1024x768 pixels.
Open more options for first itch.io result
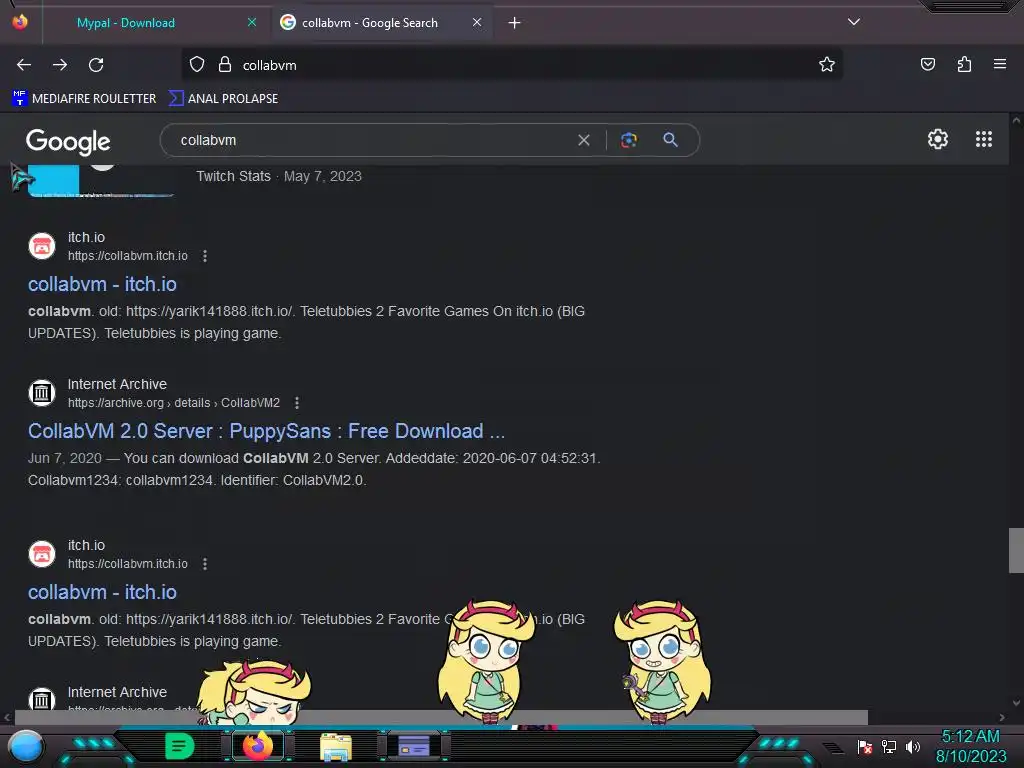(x=205, y=256)
